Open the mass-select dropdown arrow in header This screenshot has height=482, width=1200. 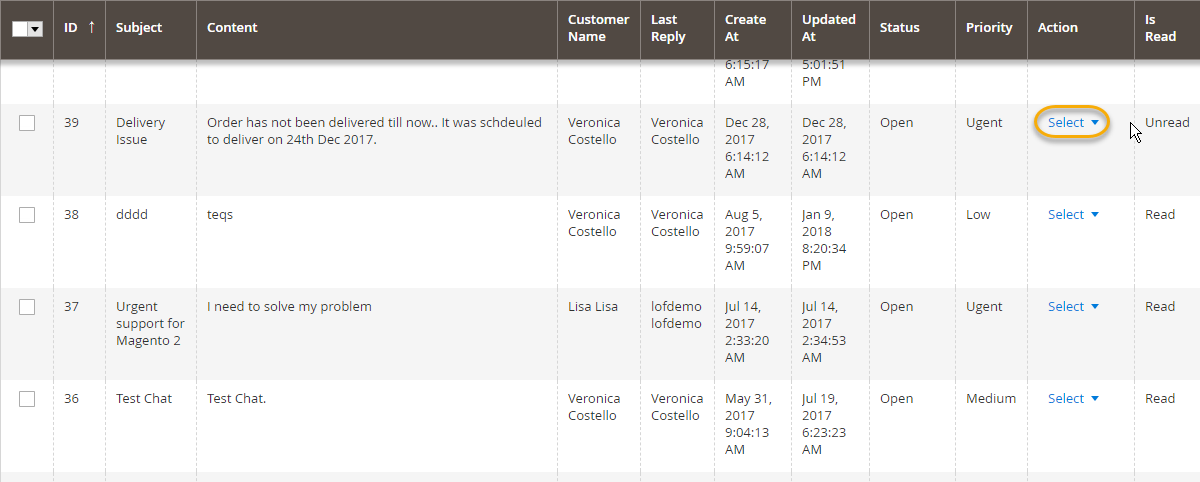click(x=36, y=29)
